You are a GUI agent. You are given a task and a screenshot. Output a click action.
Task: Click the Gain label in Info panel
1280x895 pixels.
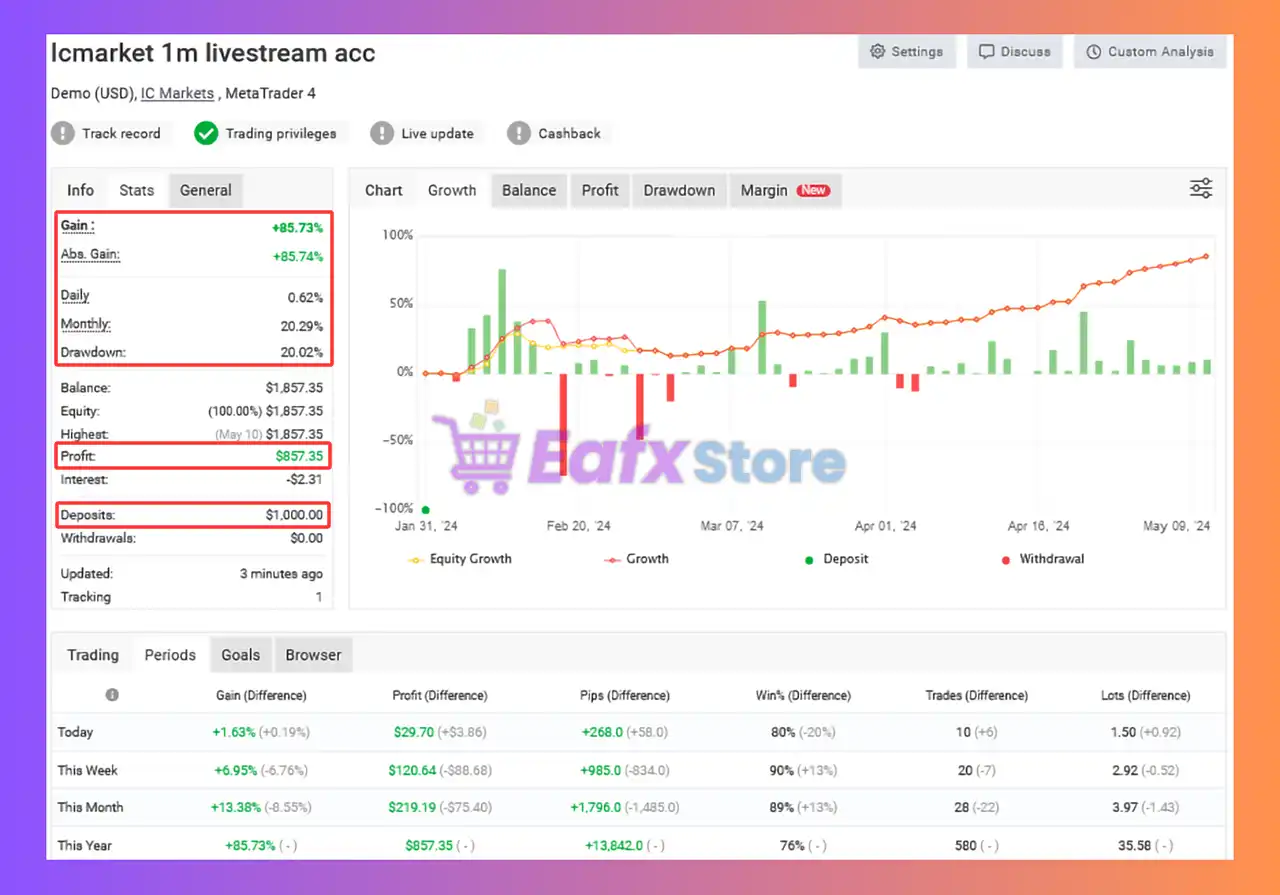tap(77, 226)
